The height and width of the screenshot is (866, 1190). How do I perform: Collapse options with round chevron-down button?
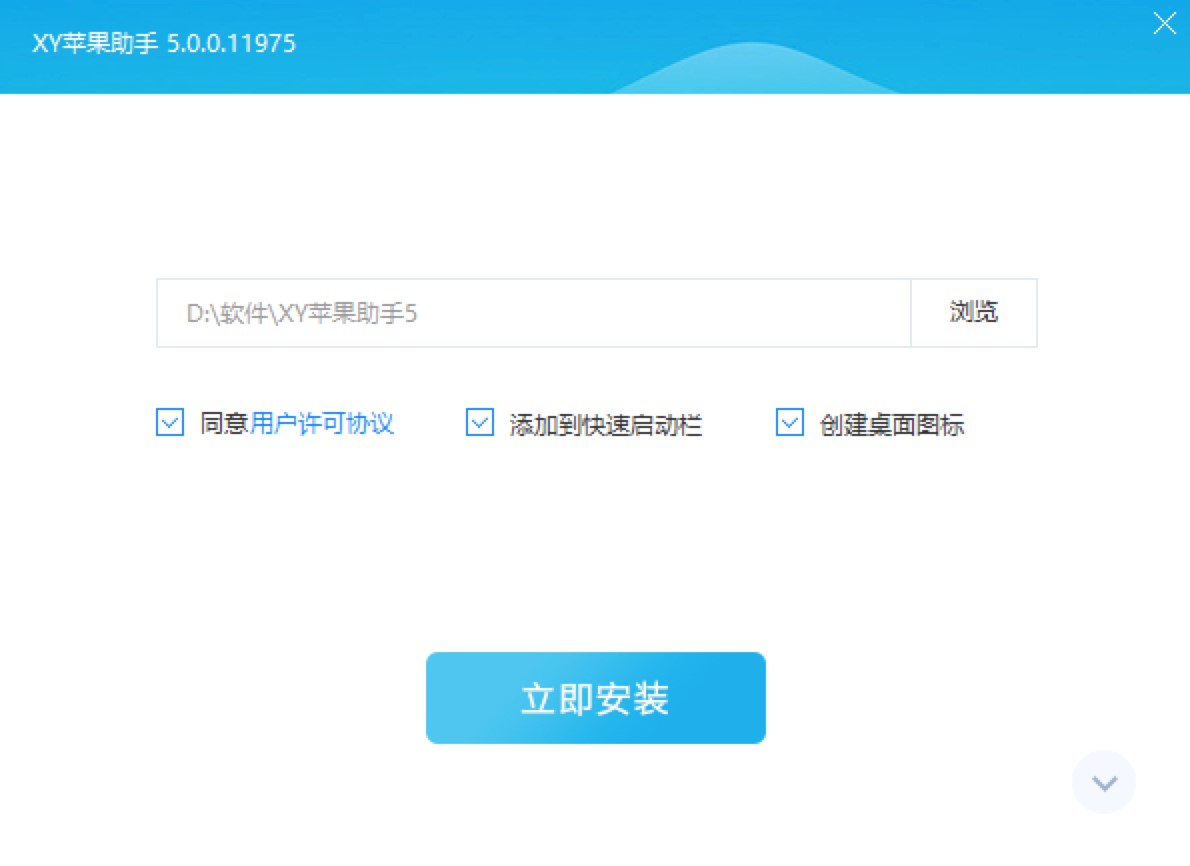pyautogui.click(x=1103, y=782)
